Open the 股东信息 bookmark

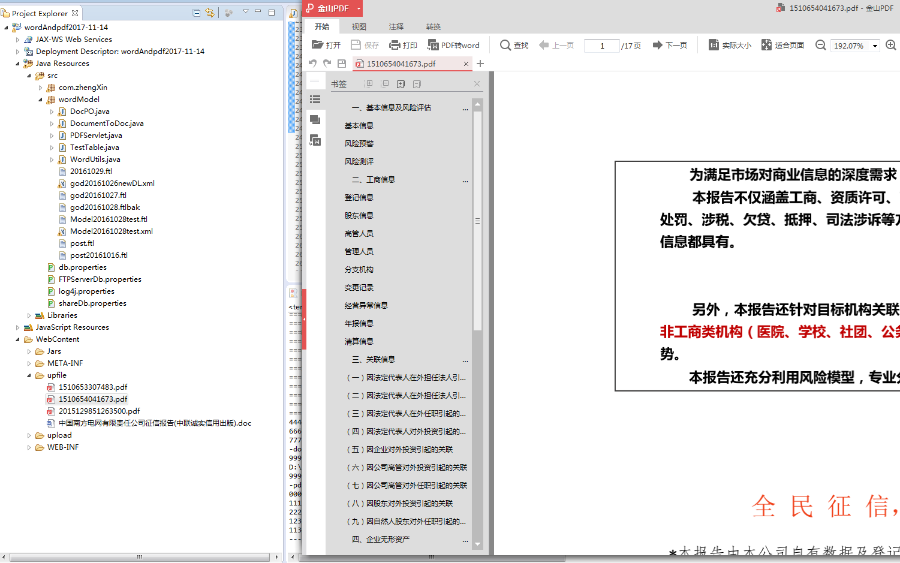(x=359, y=215)
